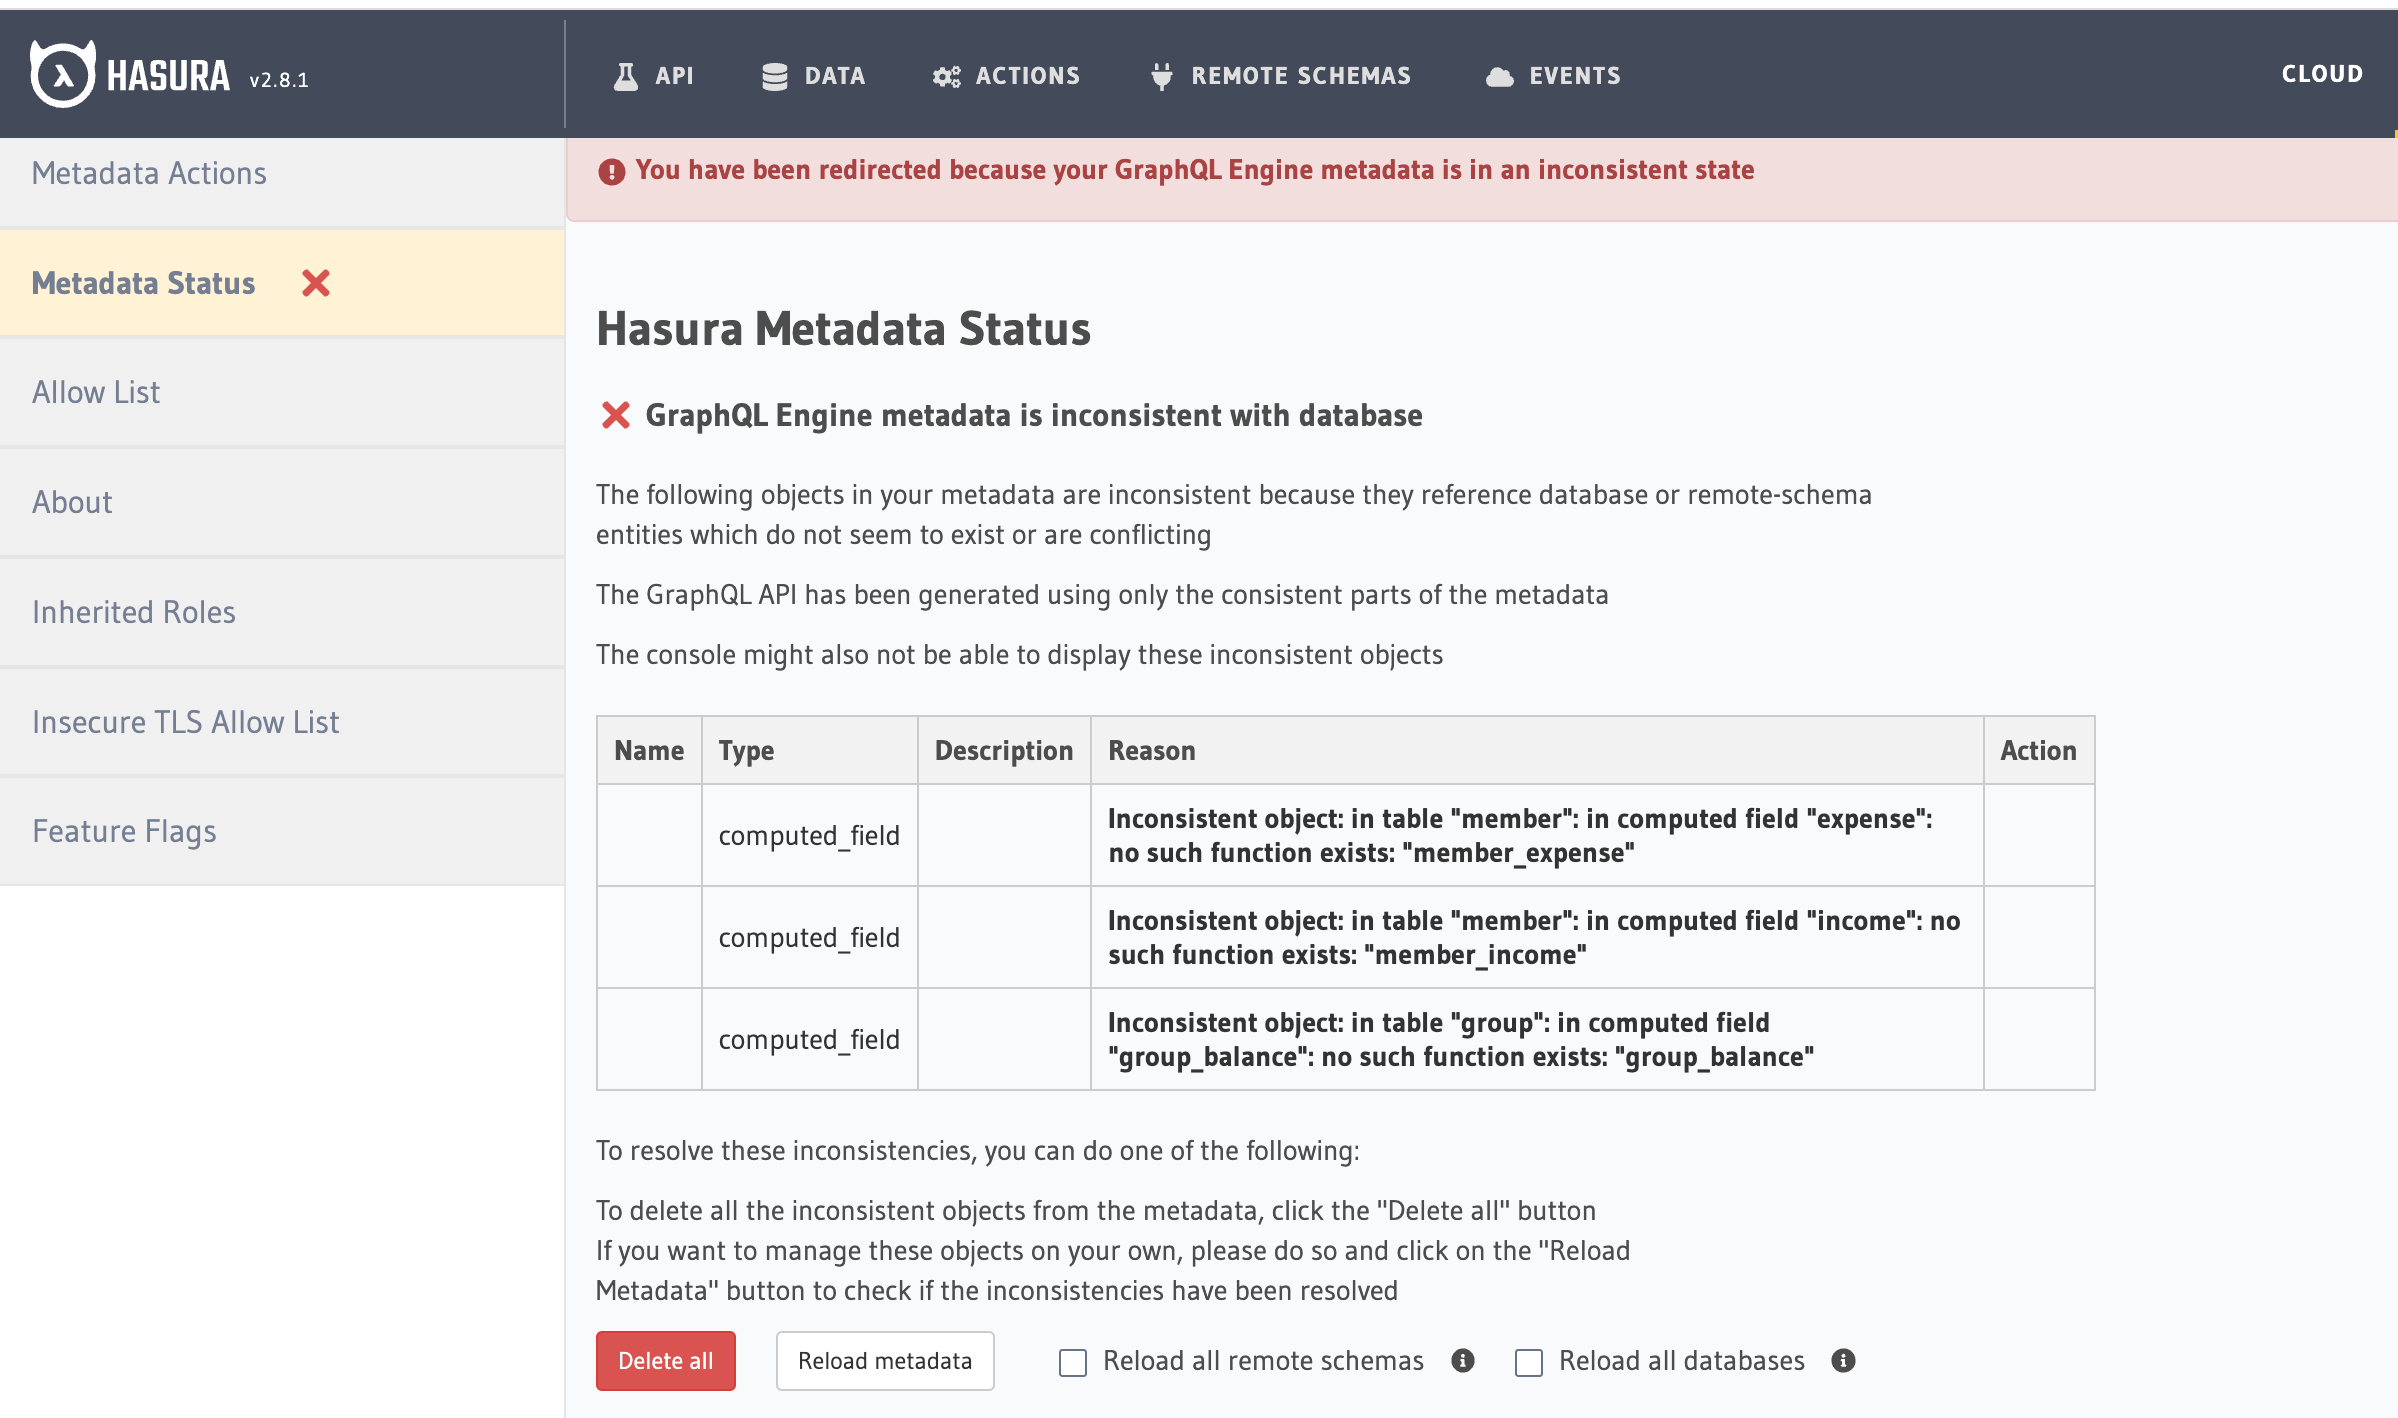Open the DATA tab
This screenshot has height=1418, width=2398.
click(x=814, y=76)
